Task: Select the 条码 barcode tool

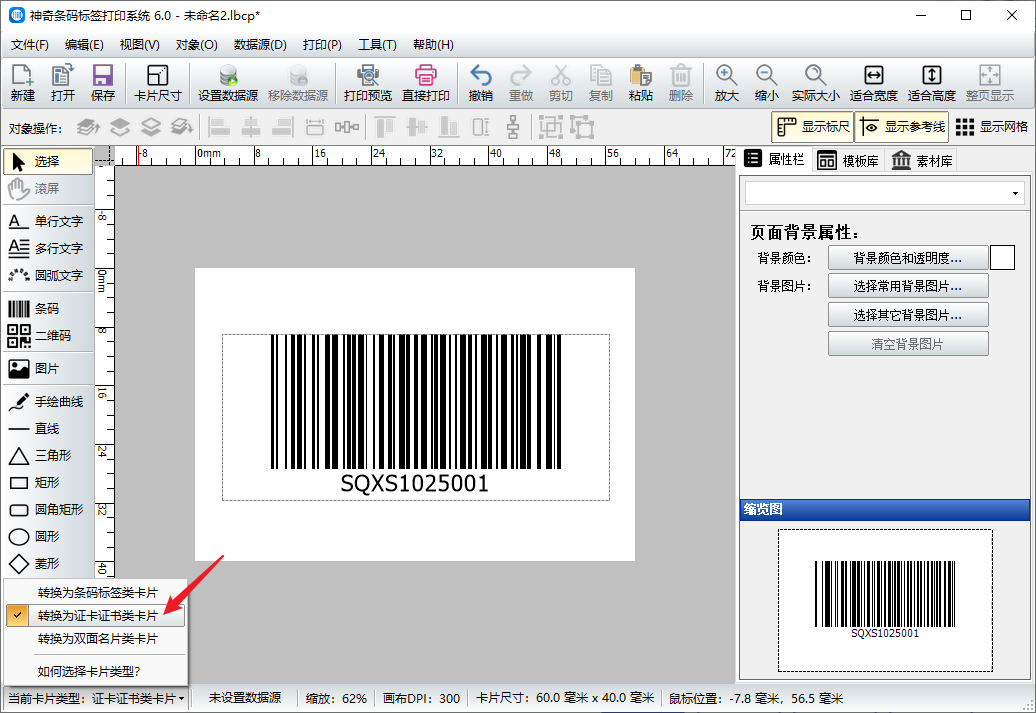Action: (48, 309)
